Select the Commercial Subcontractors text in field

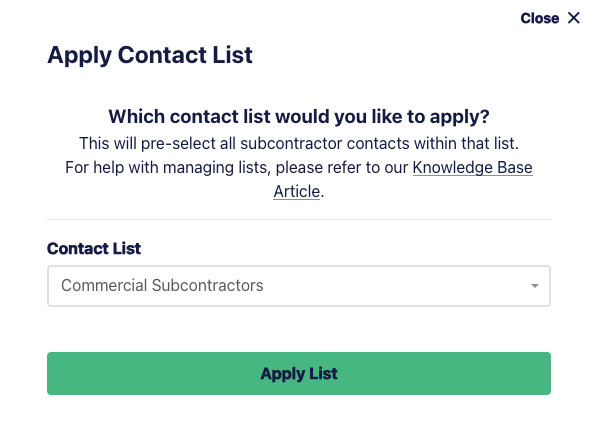[162, 285]
